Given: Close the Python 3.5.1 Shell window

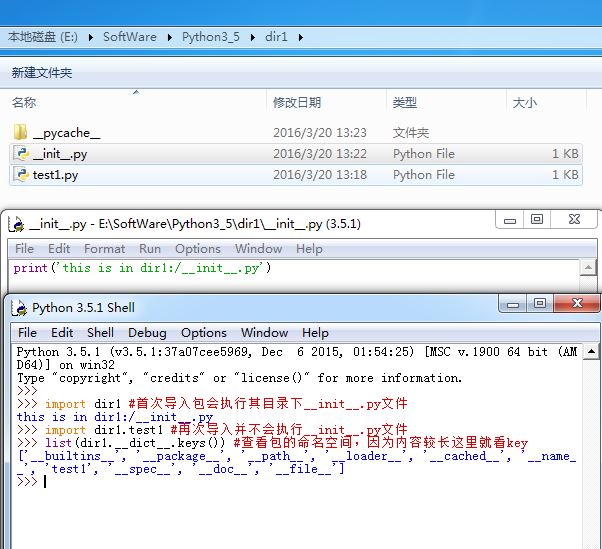Looking at the screenshot, I should click(x=577, y=304).
